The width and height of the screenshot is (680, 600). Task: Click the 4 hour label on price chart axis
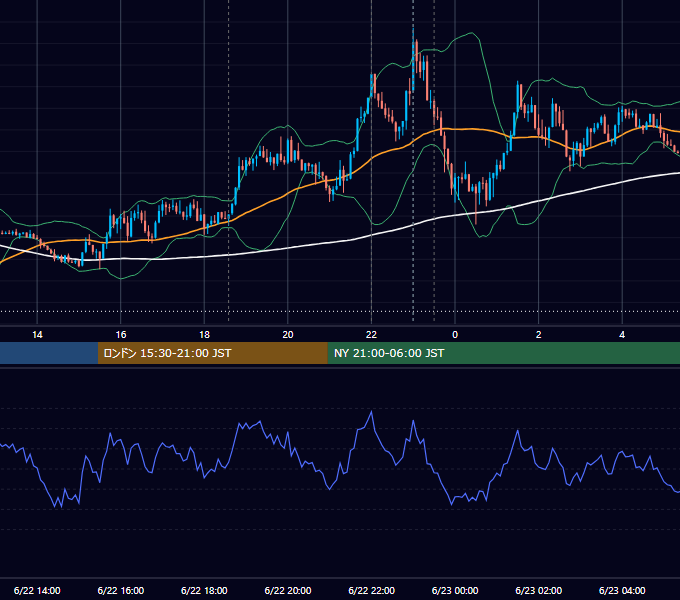(x=622, y=335)
